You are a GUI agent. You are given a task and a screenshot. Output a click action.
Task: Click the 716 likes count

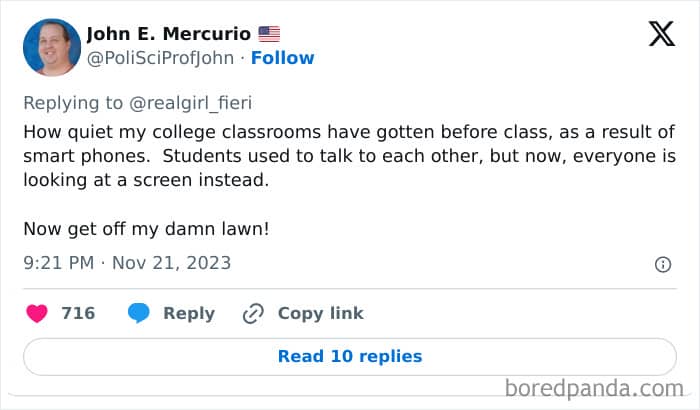click(x=78, y=313)
